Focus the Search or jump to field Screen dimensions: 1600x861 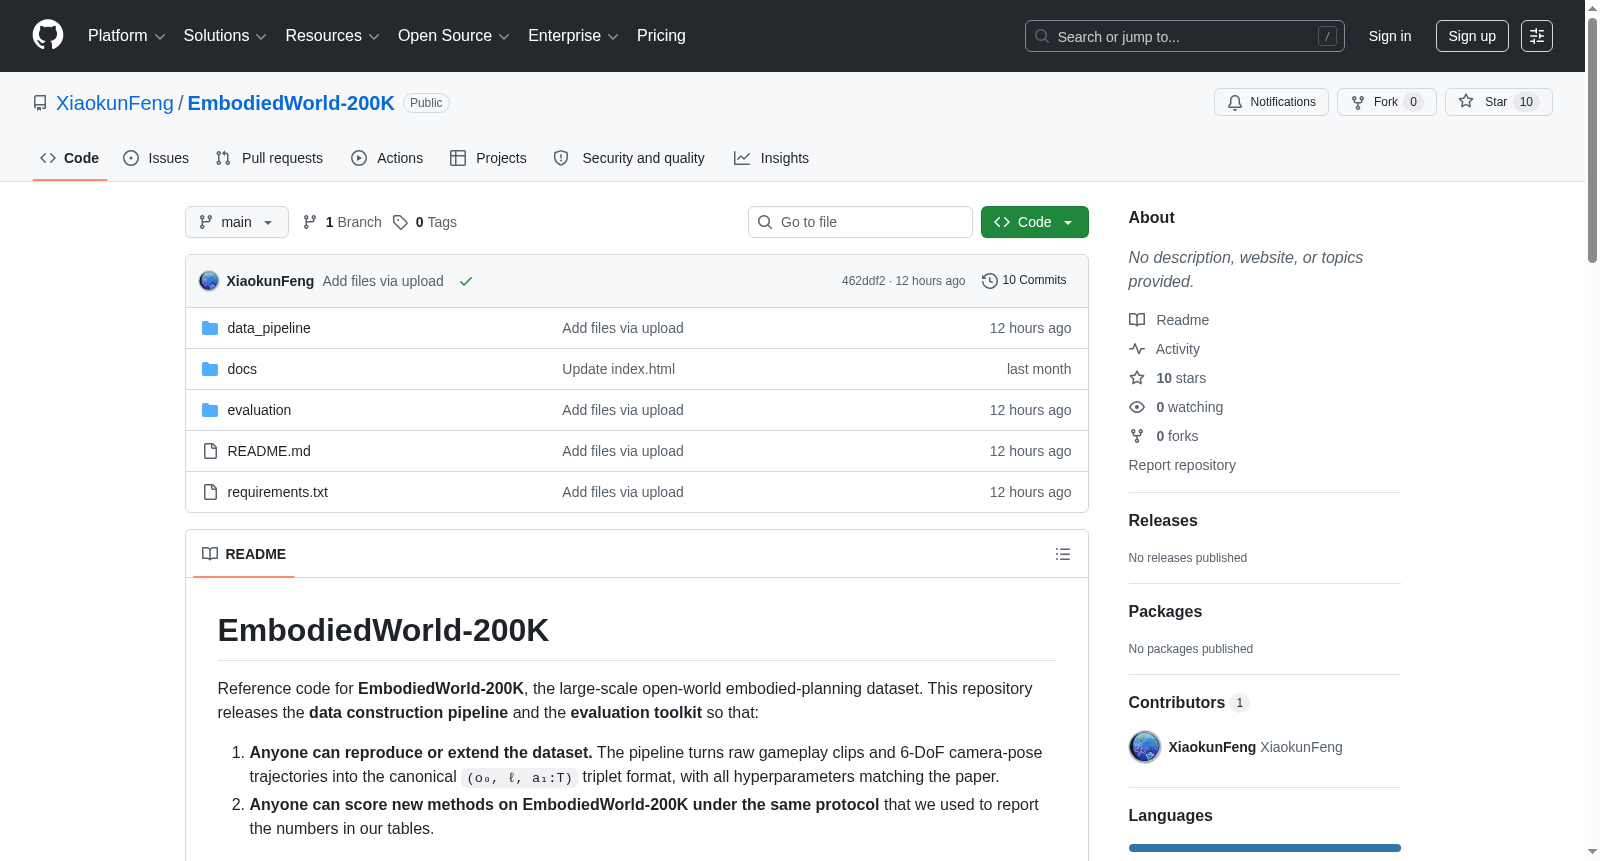point(1185,36)
